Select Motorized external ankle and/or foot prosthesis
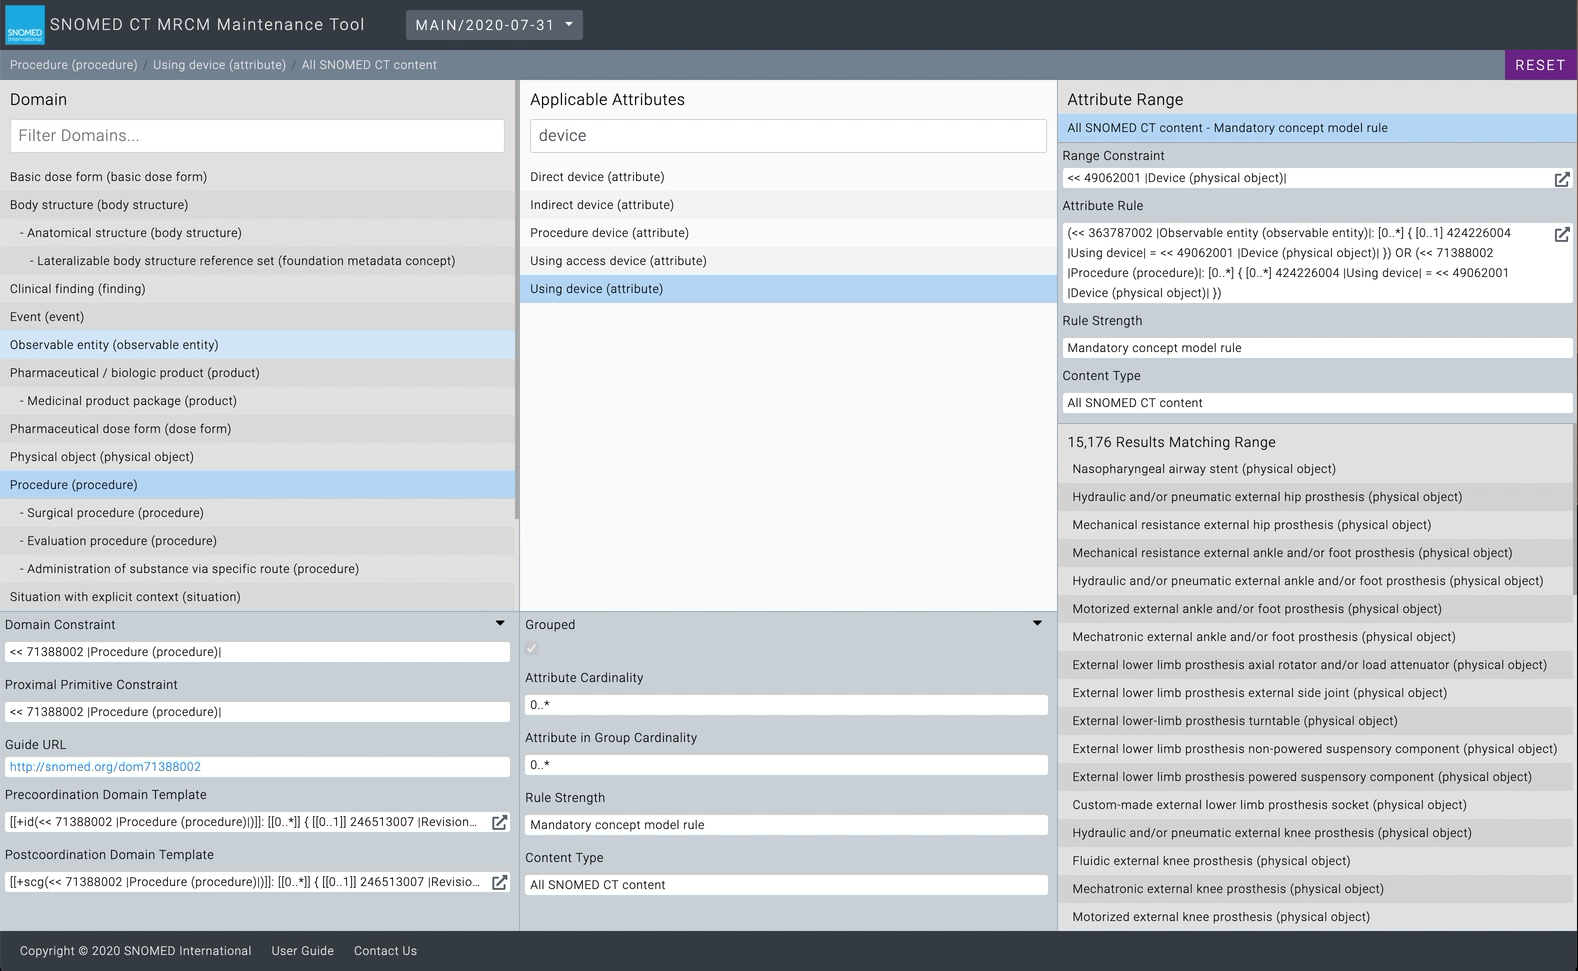 (1315, 609)
